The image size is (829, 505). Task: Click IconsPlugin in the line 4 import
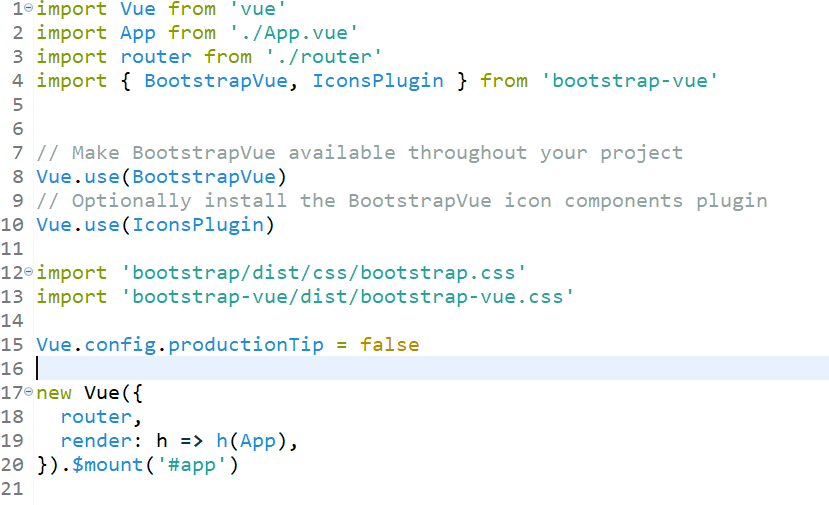click(x=378, y=81)
